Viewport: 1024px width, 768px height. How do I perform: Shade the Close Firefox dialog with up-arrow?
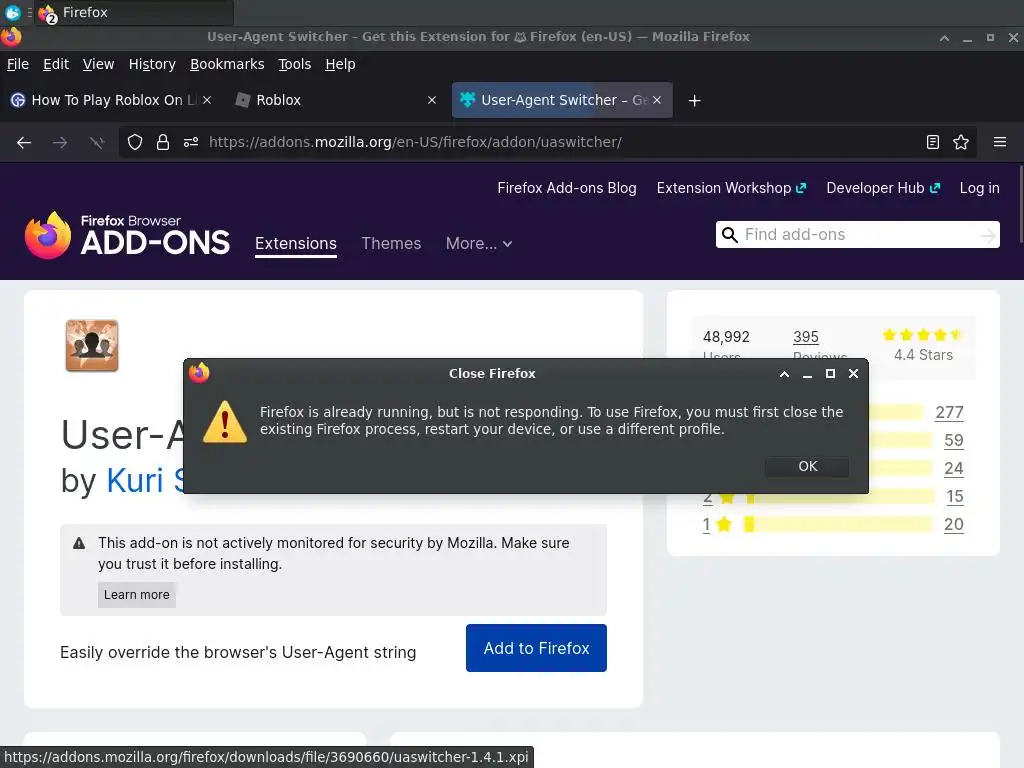click(x=784, y=374)
